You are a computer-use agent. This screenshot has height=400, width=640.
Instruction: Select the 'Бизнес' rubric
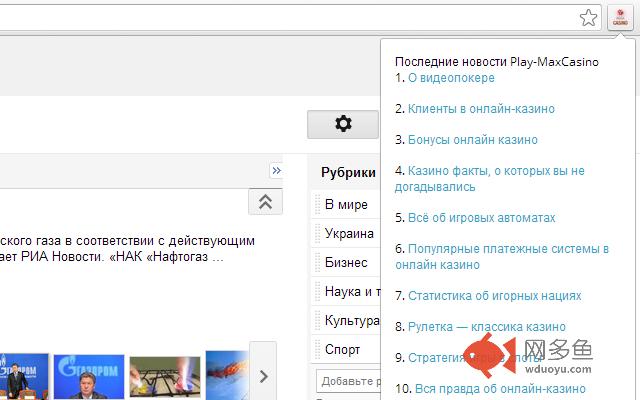click(x=346, y=262)
